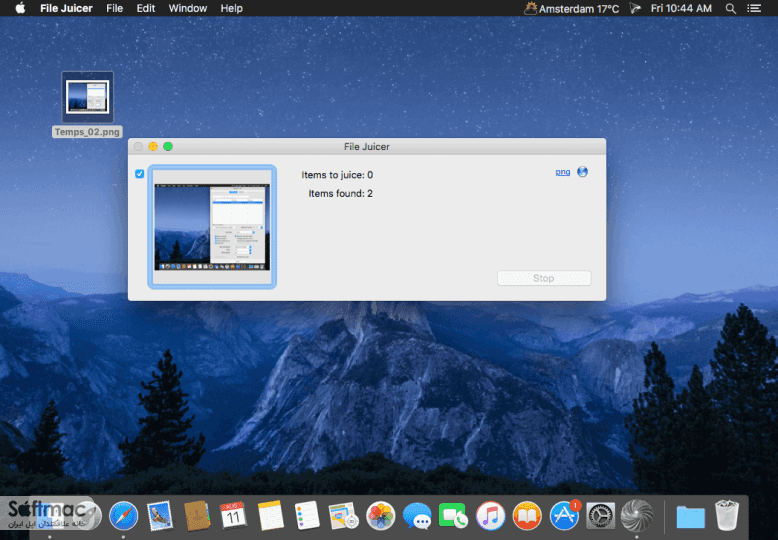Open Calendar in the Dock
Image resolution: width=778 pixels, height=540 pixels.
233,516
